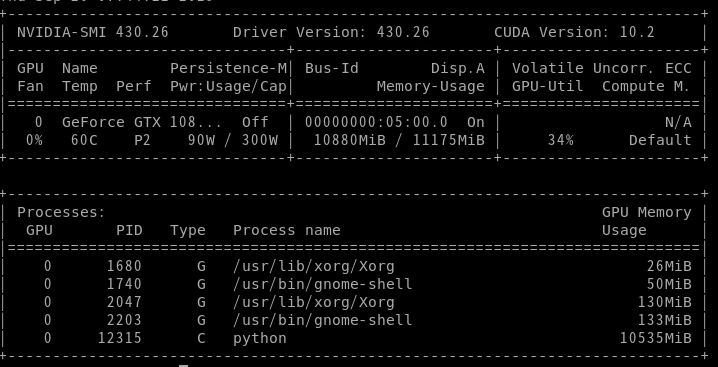The image size is (718, 367).
Task: Click the CUDA Version: 10.2 text
Action: point(574,32)
